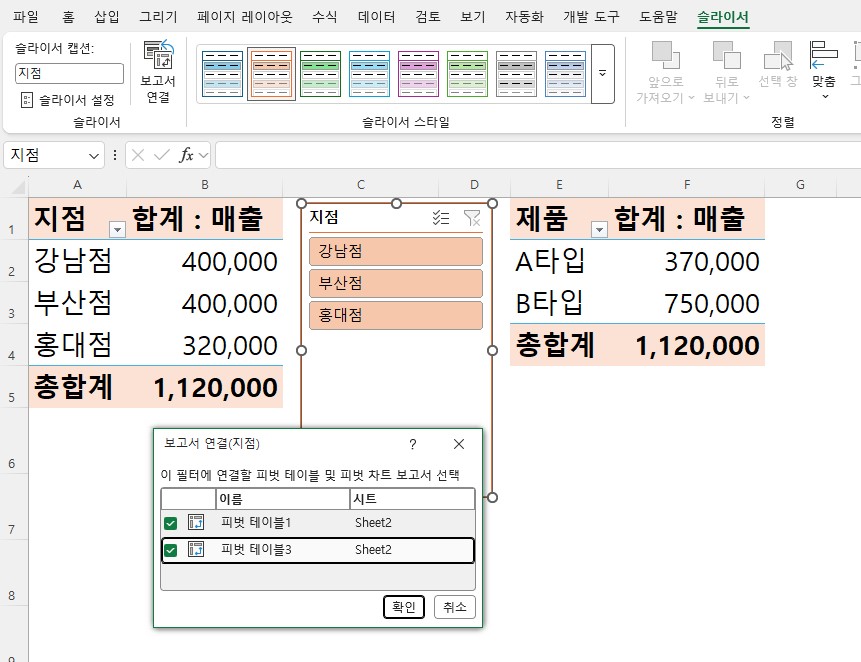Enable multi-select mode on the 지점 slicer
The height and width of the screenshot is (662, 861).
coord(441,218)
